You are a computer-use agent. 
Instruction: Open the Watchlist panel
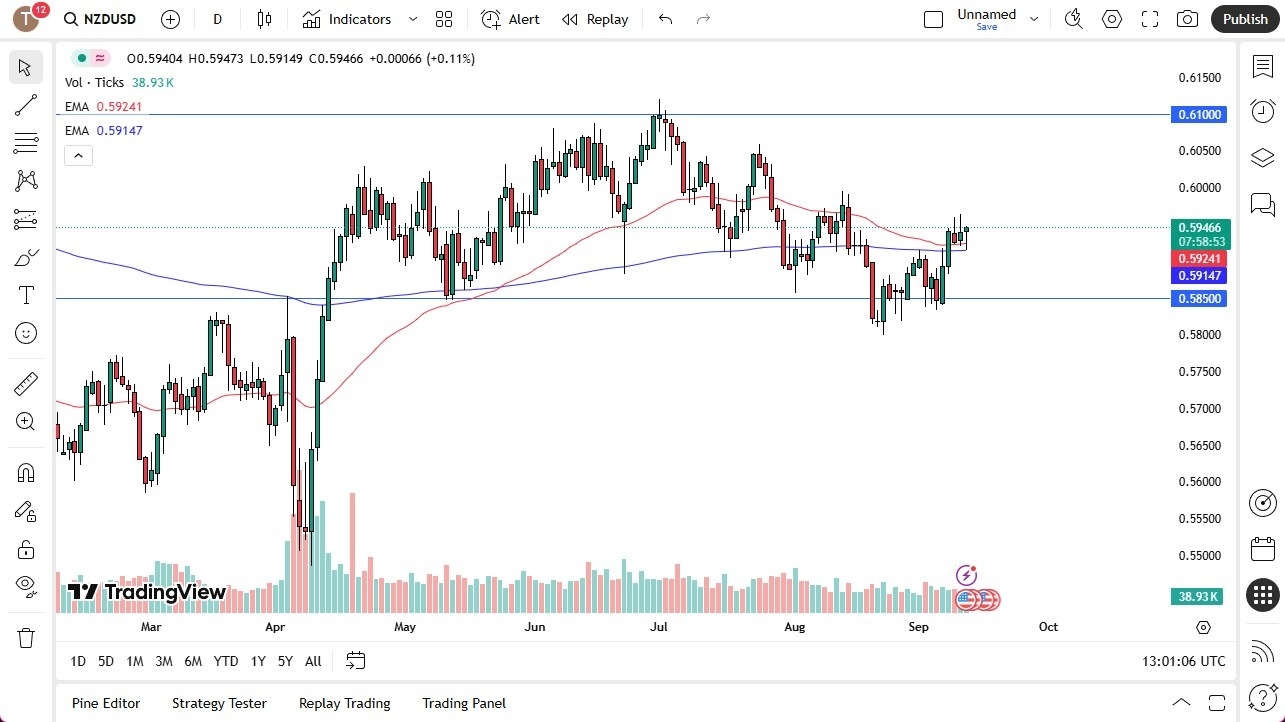1262,66
